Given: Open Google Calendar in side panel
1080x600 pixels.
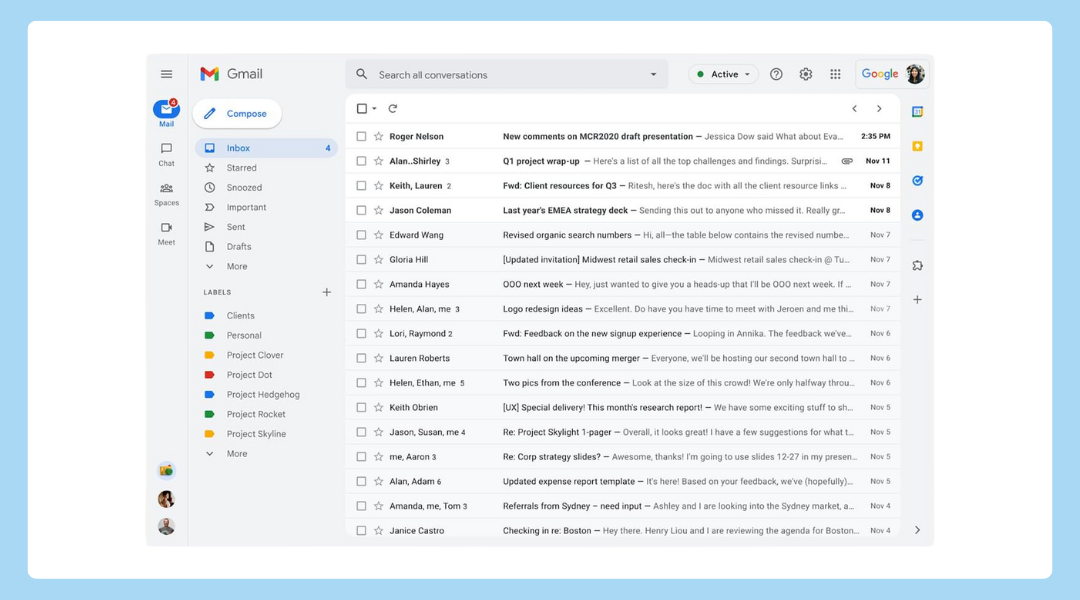Looking at the screenshot, I should [x=917, y=112].
